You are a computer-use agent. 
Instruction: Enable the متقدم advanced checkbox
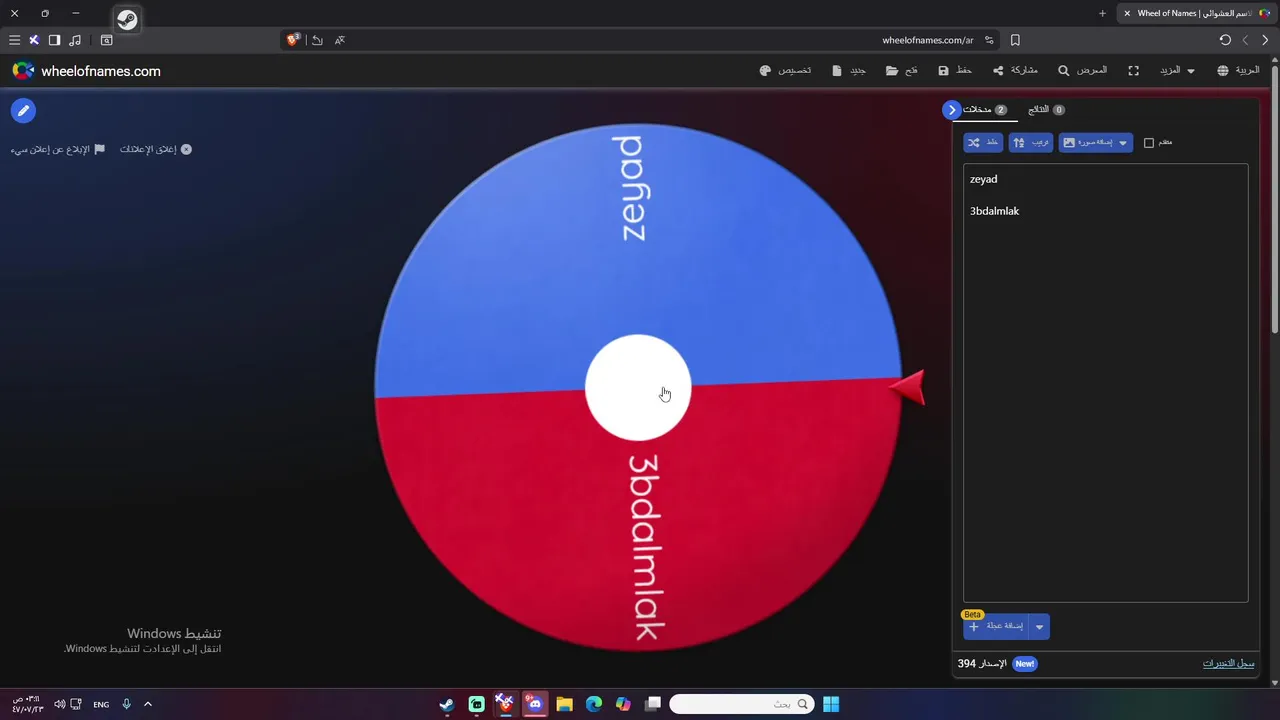pos(1149,143)
